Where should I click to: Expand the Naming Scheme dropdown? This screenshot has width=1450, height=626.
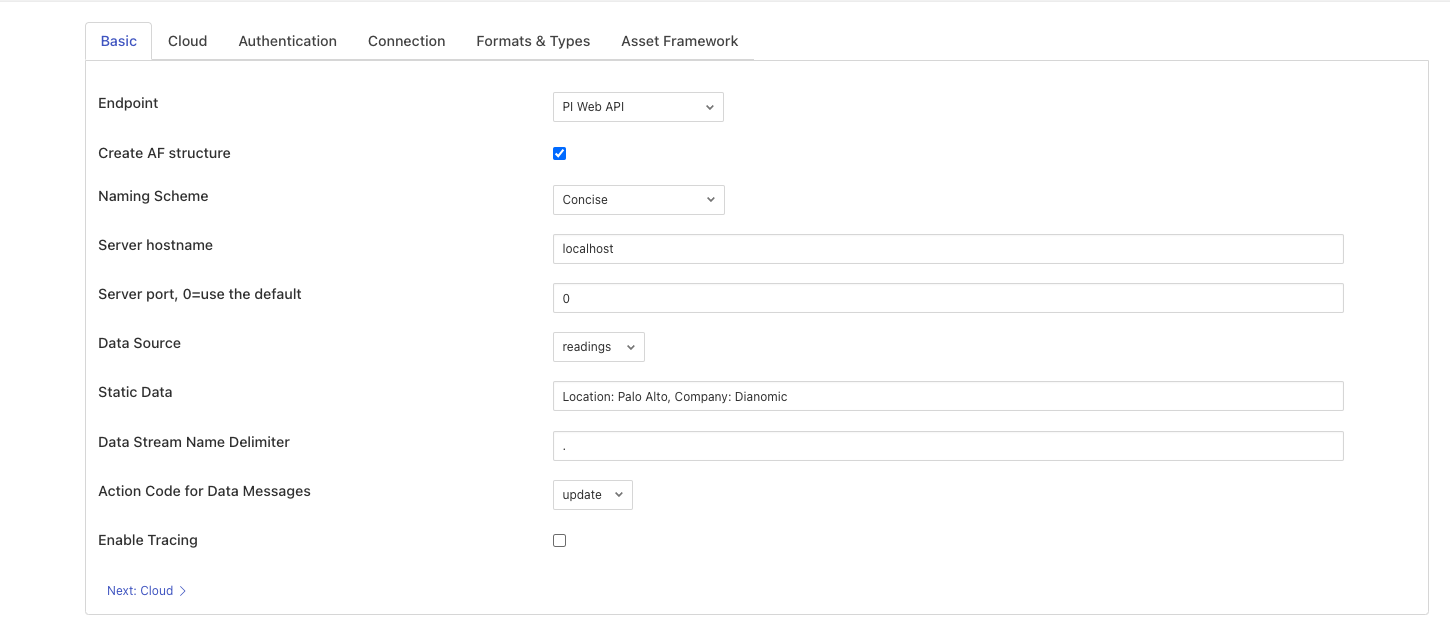point(637,200)
